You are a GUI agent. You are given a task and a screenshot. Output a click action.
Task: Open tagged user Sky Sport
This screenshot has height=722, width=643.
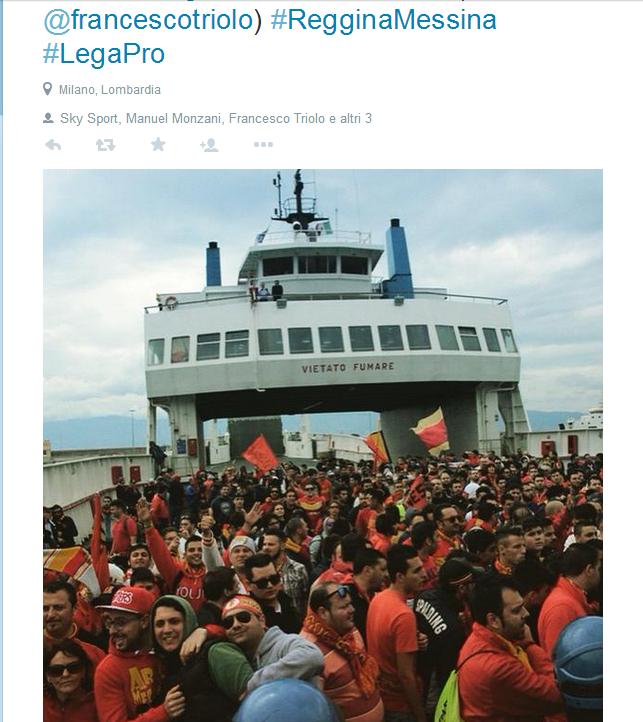89,119
